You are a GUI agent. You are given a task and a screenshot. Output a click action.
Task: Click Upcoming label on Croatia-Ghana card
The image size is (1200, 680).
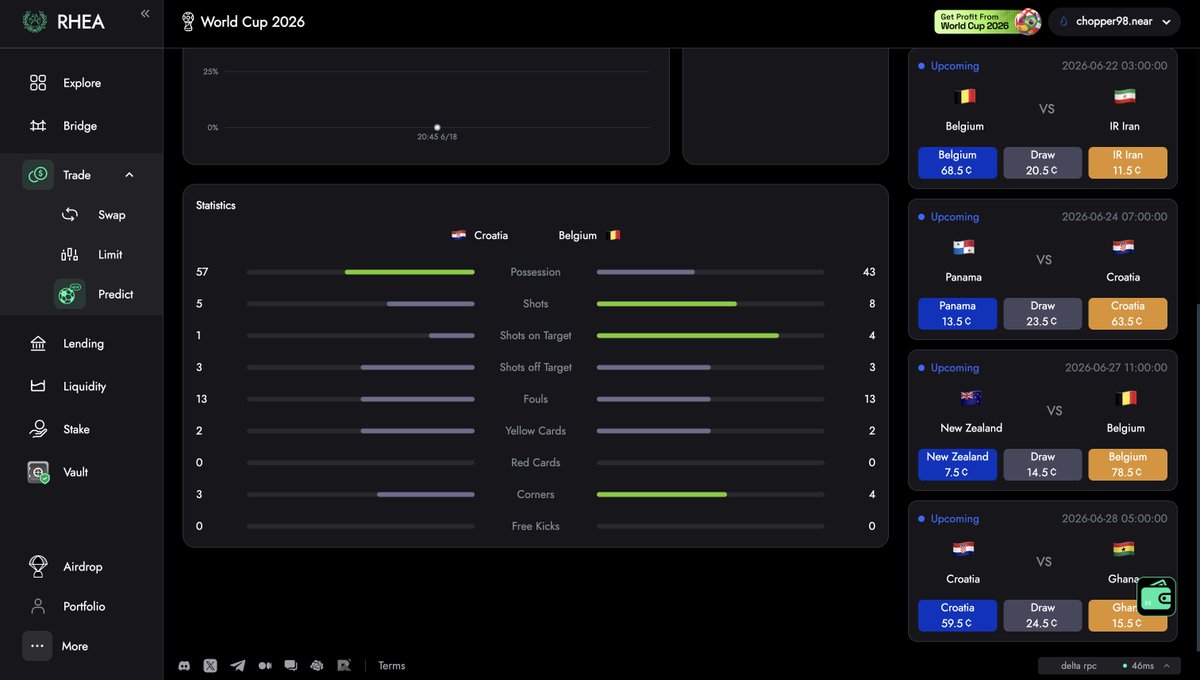click(955, 519)
